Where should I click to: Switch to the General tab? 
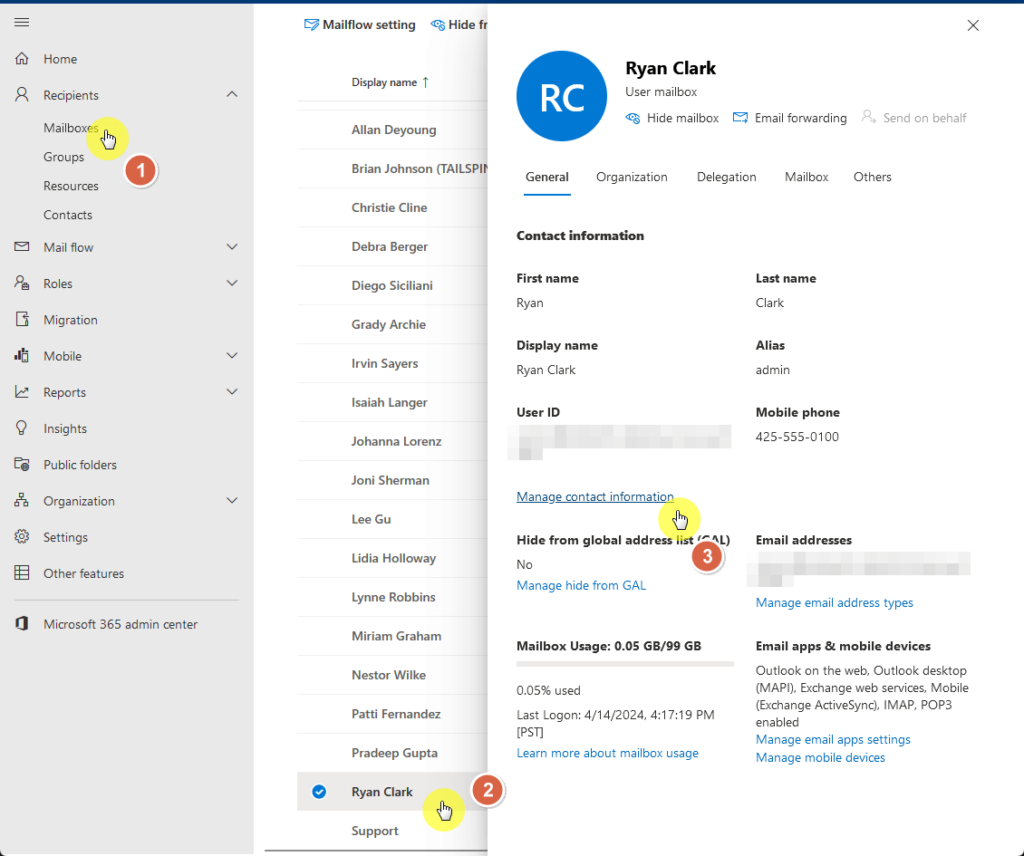coord(547,177)
